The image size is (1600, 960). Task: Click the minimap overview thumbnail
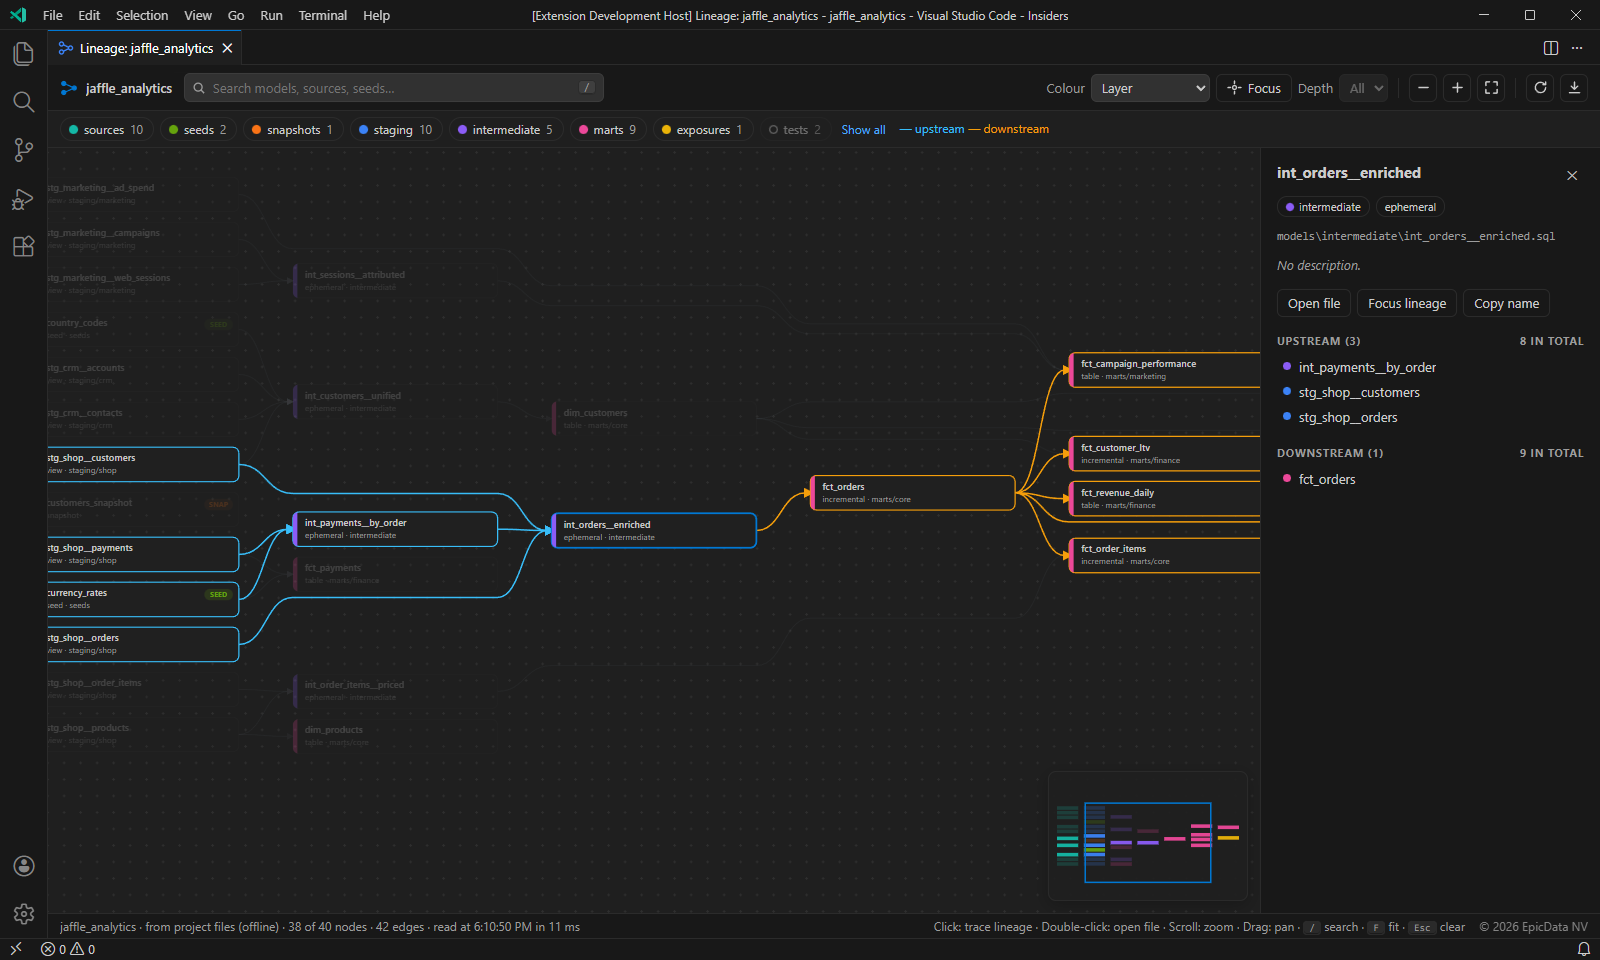point(1148,836)
